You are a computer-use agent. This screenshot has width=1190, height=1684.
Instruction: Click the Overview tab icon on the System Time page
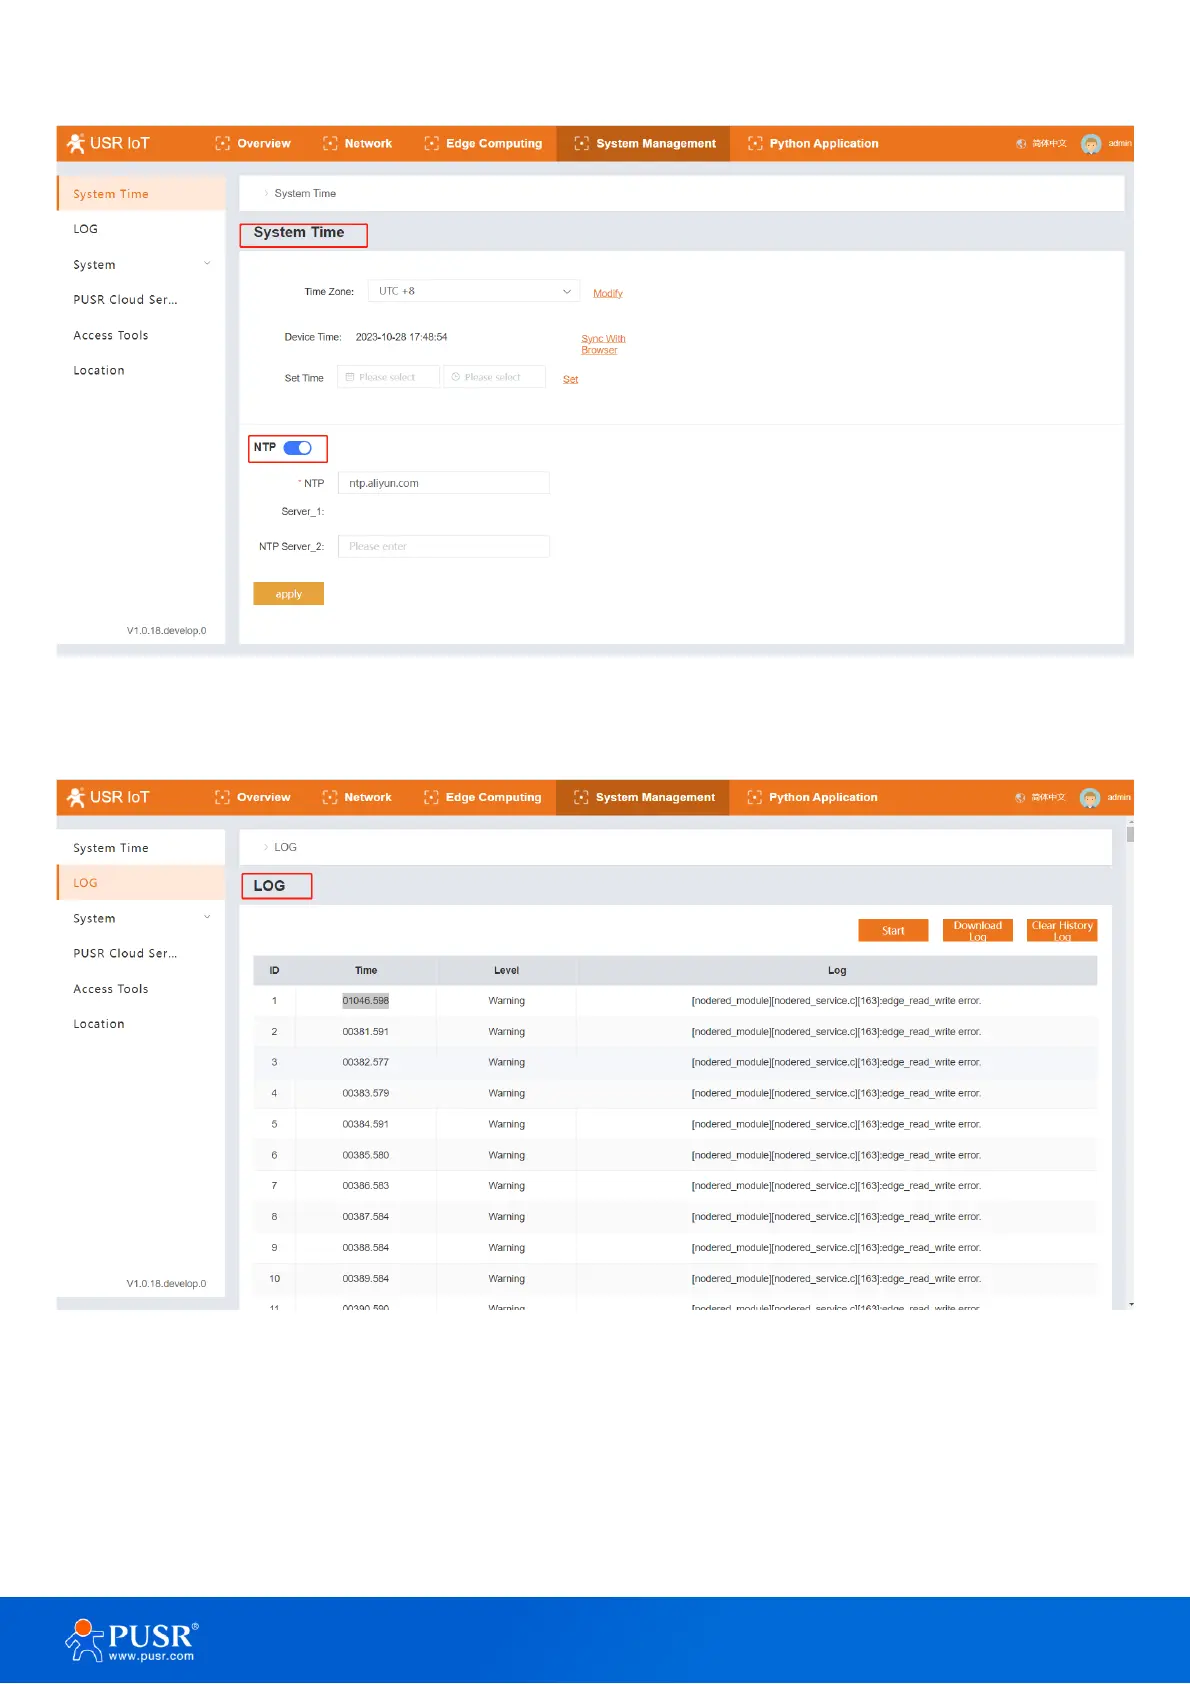point(223,144)
